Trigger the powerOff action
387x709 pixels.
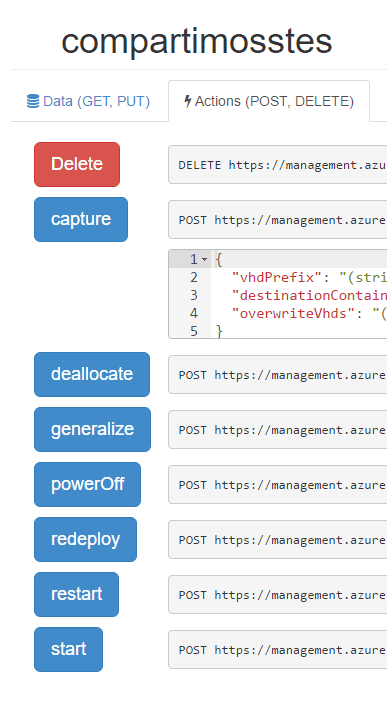(x=87, y=484)
